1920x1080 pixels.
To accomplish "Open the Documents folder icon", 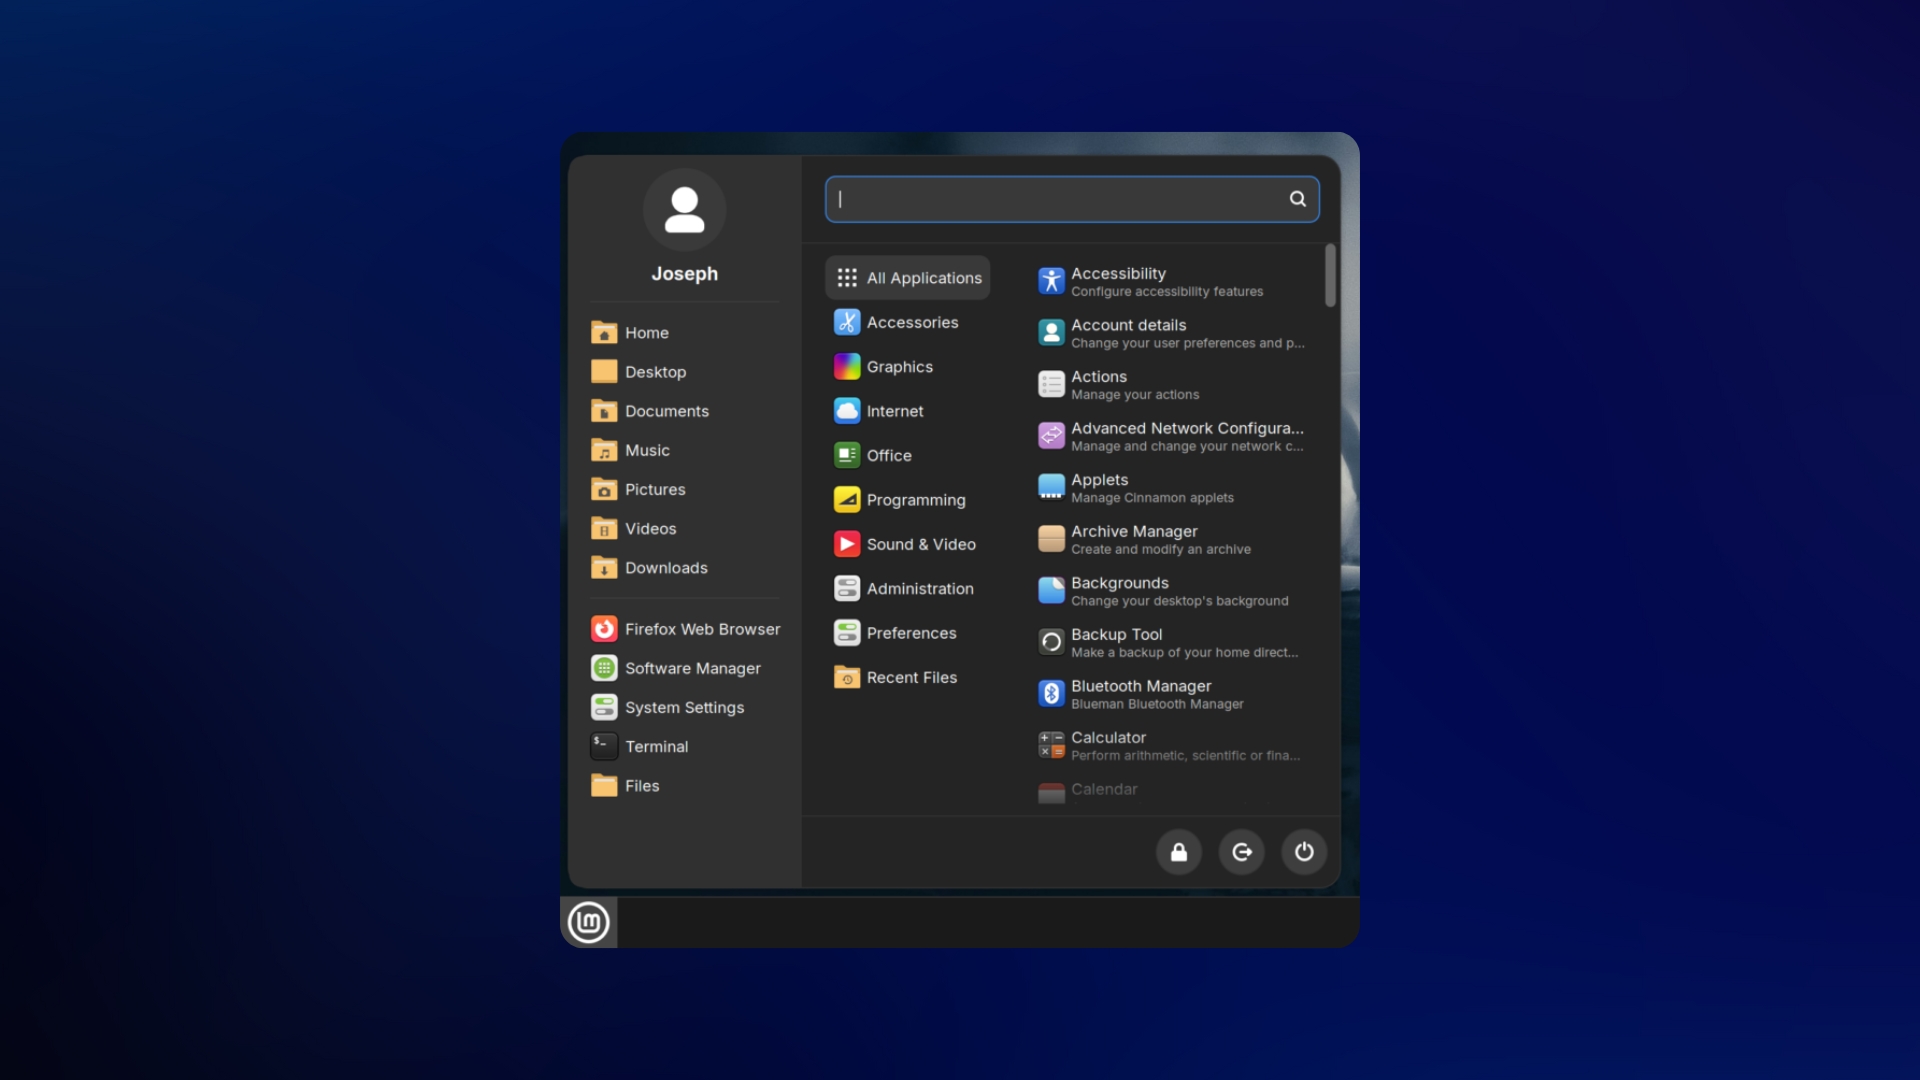I will 604,411.
